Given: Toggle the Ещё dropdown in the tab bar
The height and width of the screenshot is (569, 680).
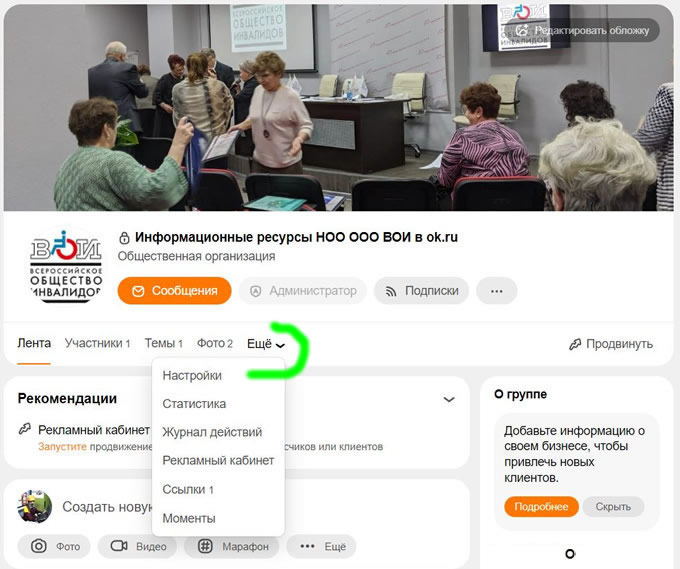Looking at the screenshot, I should tap(266, 344).
